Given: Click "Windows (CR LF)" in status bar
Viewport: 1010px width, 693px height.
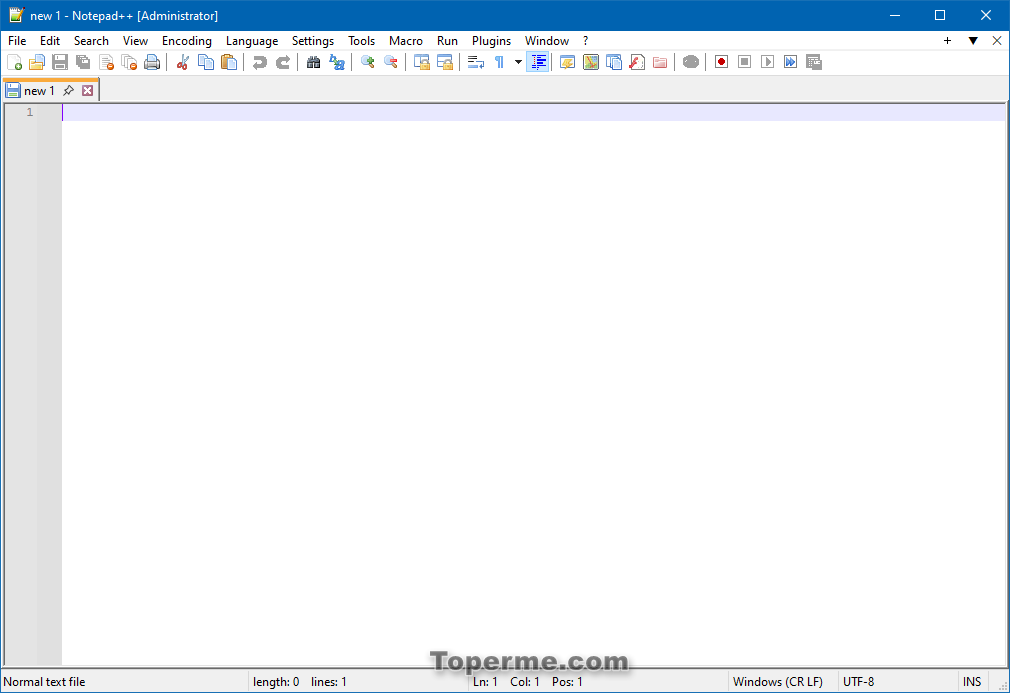Looking at the screenshot, I should [777, 681].
